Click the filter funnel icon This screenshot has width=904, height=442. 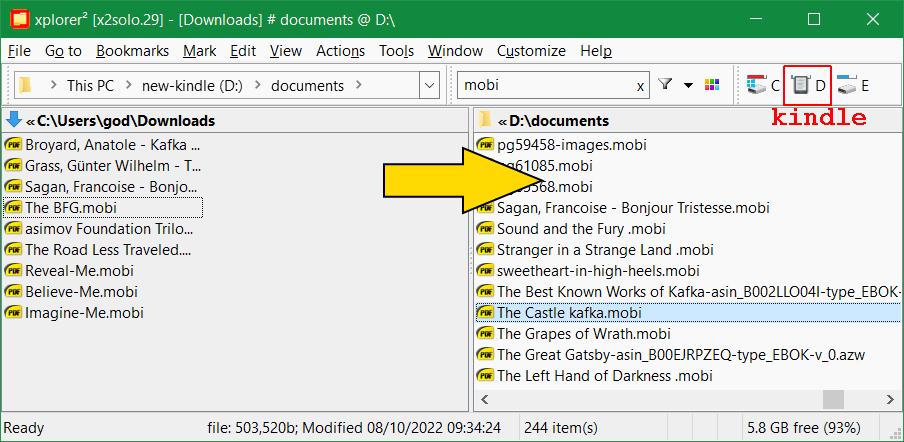pyautogui.click(x=665, y=86)
